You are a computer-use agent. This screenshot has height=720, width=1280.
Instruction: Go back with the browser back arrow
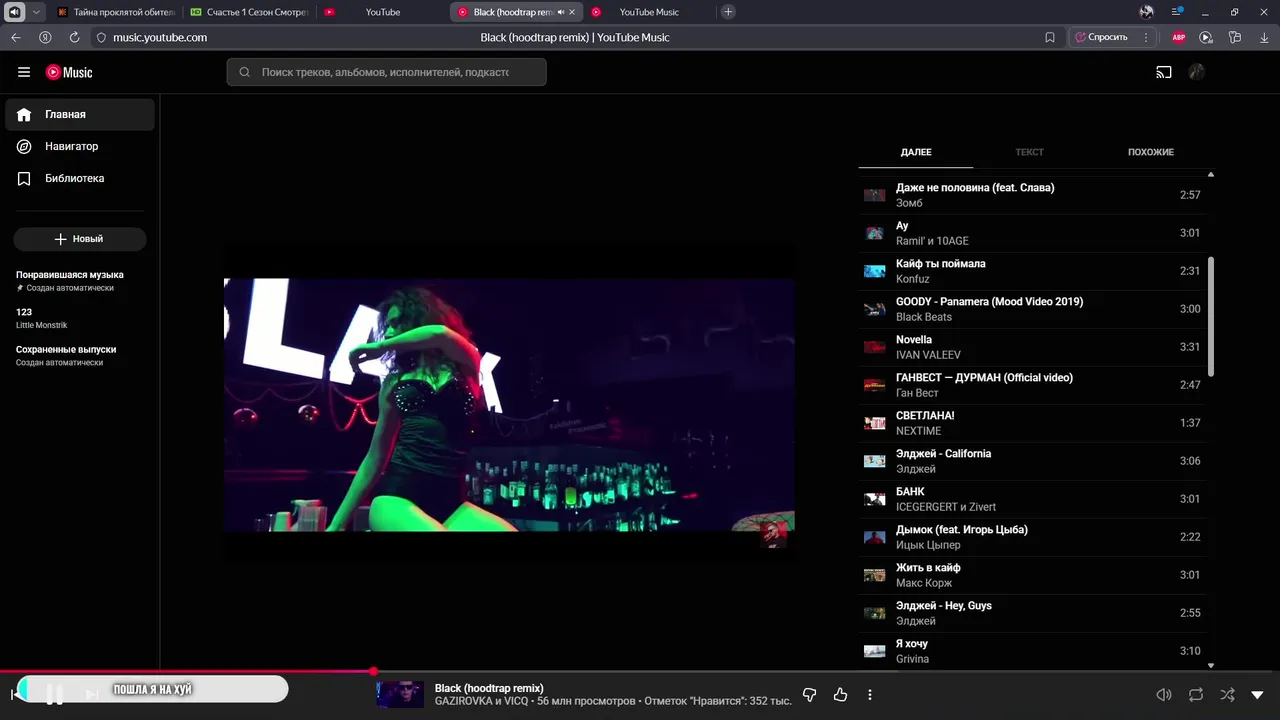coord(16,37)
